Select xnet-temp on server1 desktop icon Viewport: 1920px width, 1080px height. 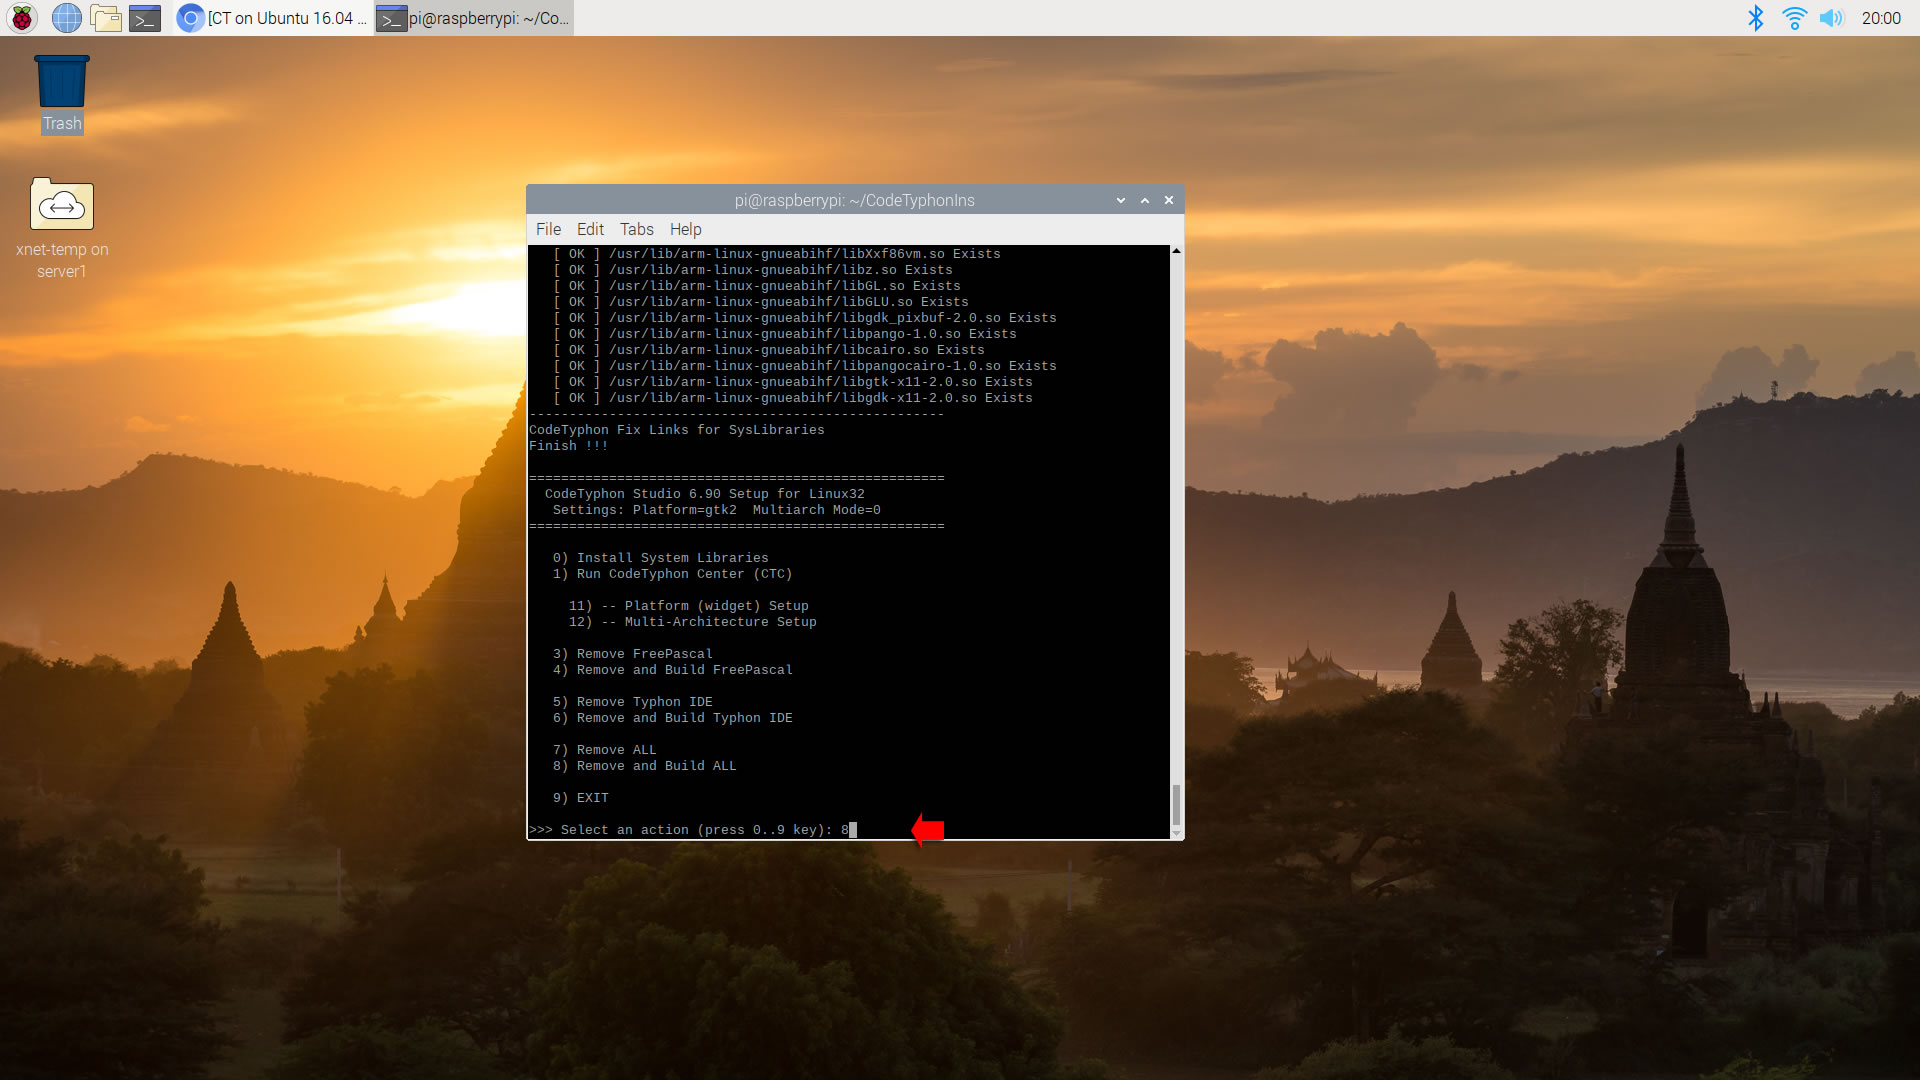[62, 229]
